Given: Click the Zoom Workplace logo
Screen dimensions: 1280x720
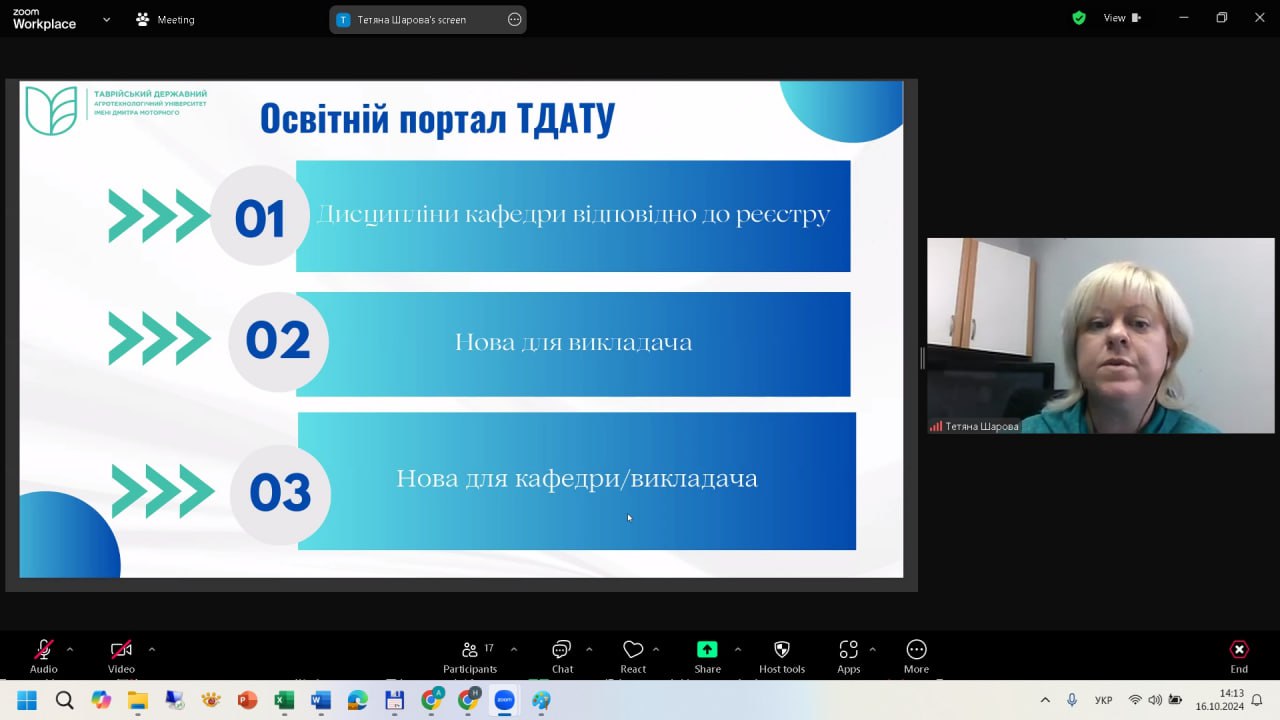Looking at the screenshot, I should (44, 19).
